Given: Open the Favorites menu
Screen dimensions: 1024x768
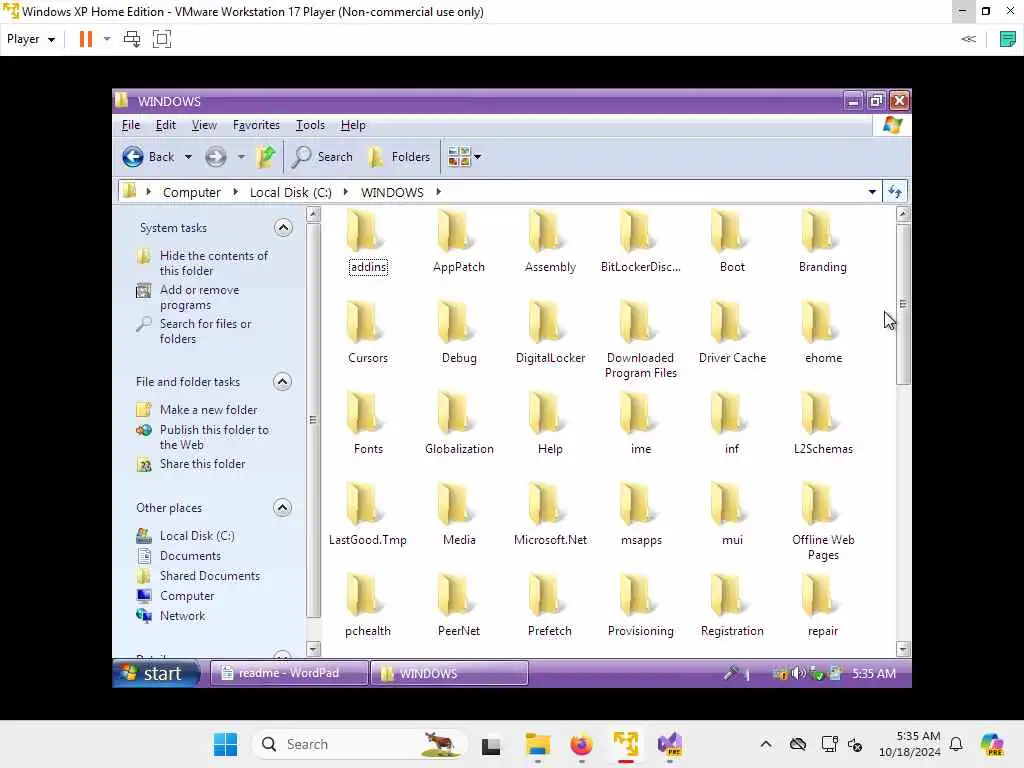Looking at the screenshot, I should coord(256,125).
